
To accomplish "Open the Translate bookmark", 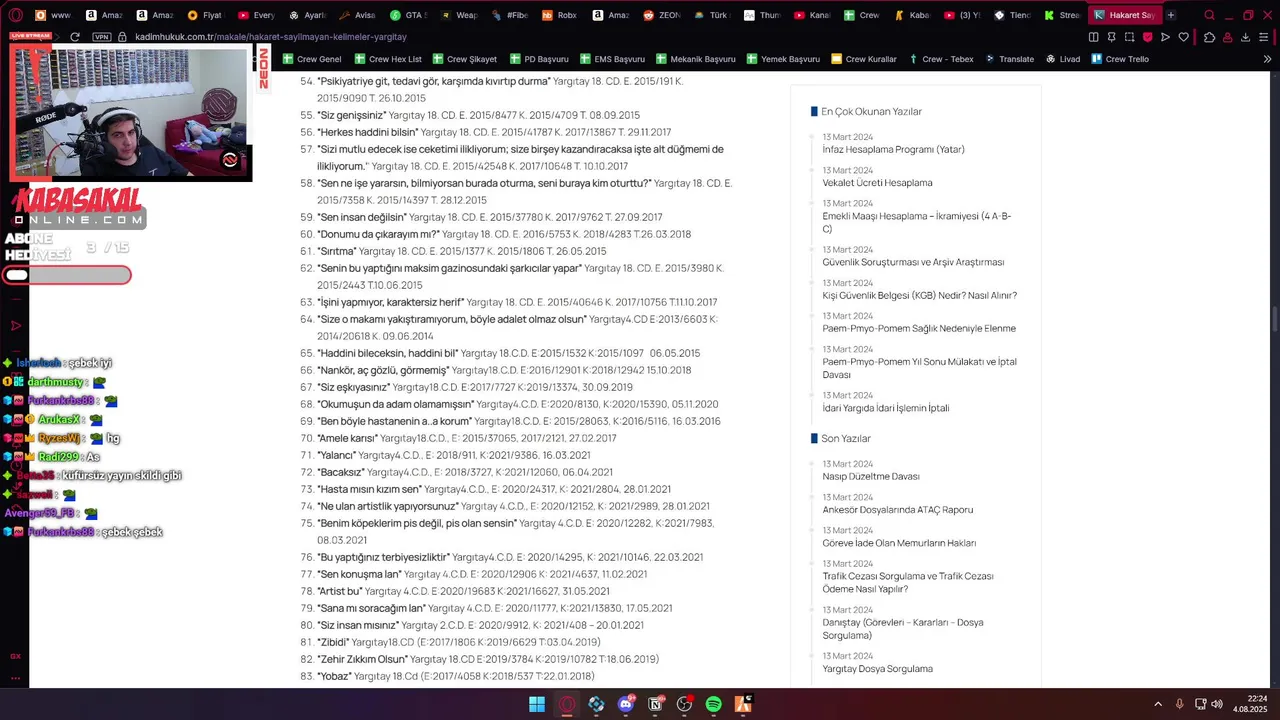I will point(1009,59).
